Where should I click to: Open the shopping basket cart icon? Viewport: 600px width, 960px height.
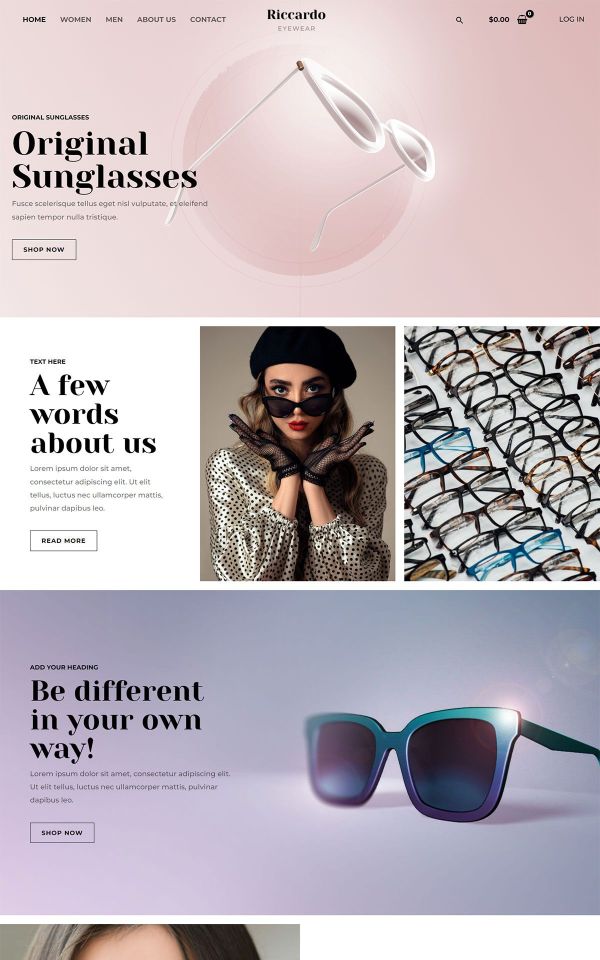(522, 20)
